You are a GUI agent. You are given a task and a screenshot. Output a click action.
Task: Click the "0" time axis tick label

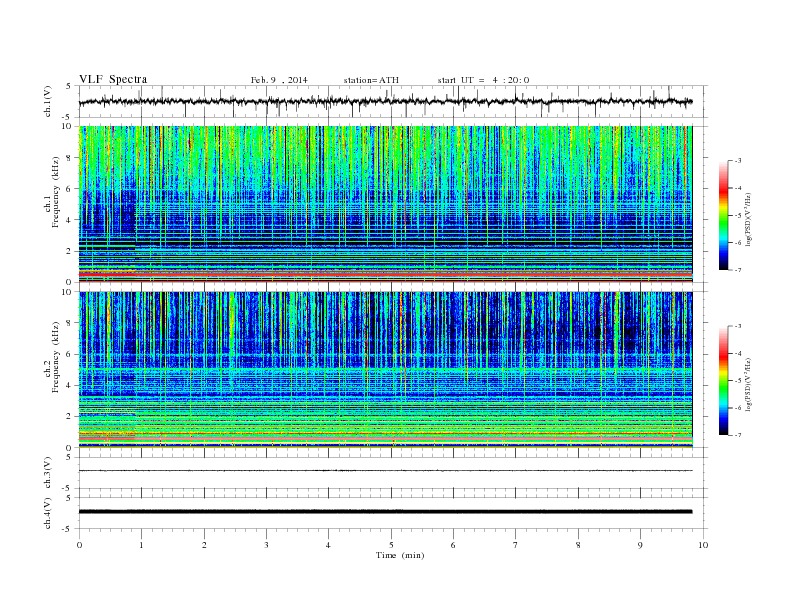(x=79, y=545)
